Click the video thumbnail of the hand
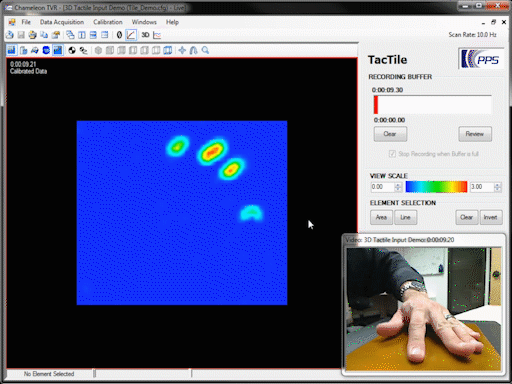The width and height of the screenshot is (512, 384). [x=424, y=309]
